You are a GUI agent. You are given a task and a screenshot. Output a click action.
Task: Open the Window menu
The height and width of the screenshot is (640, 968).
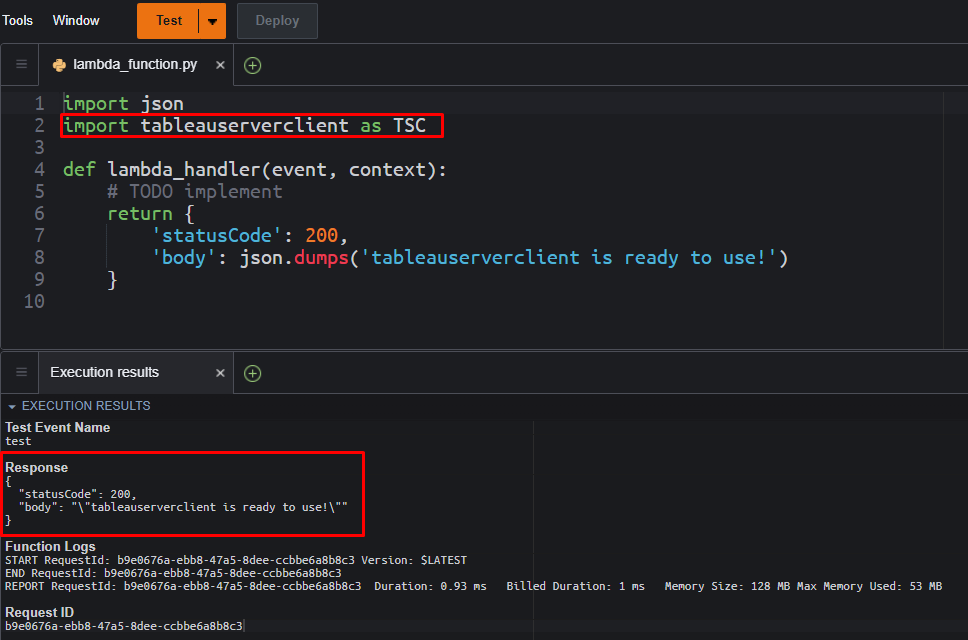click(x=76, y=20)
